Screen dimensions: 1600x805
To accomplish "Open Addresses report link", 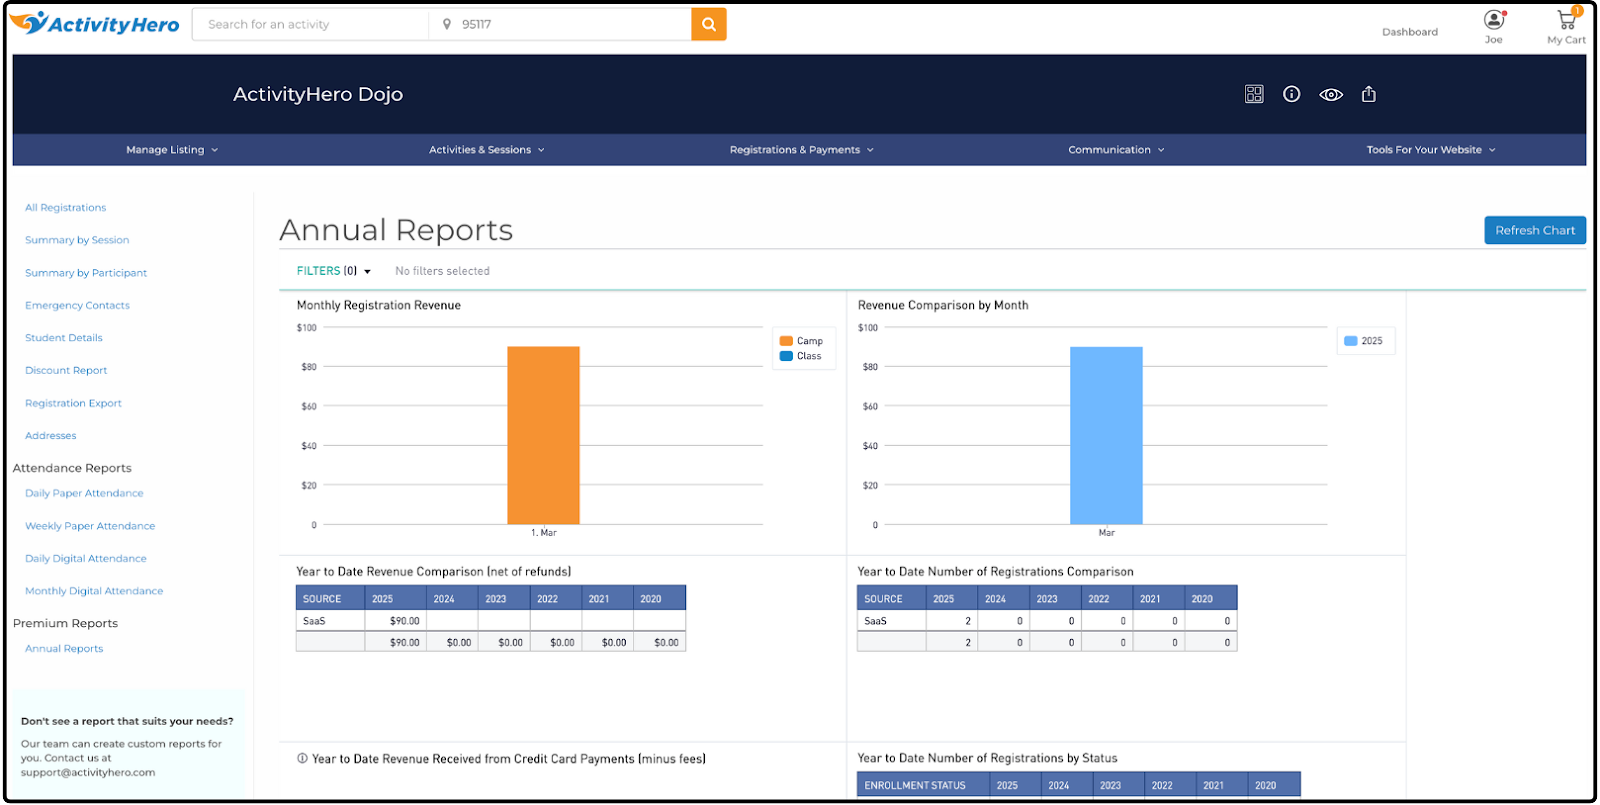I will coord(51,436).
